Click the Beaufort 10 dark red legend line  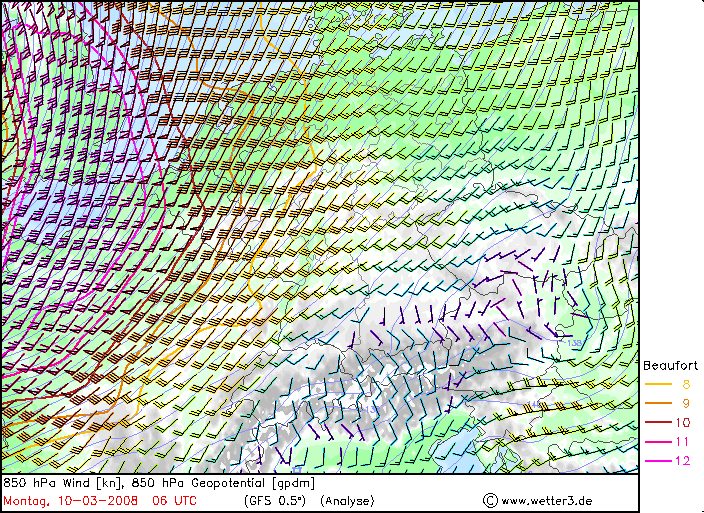click(x=657, y=422)
